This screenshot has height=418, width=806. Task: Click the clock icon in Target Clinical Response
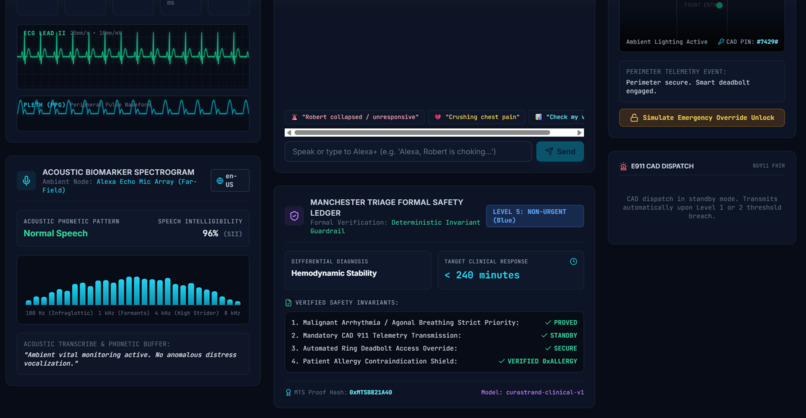point(573,262)
